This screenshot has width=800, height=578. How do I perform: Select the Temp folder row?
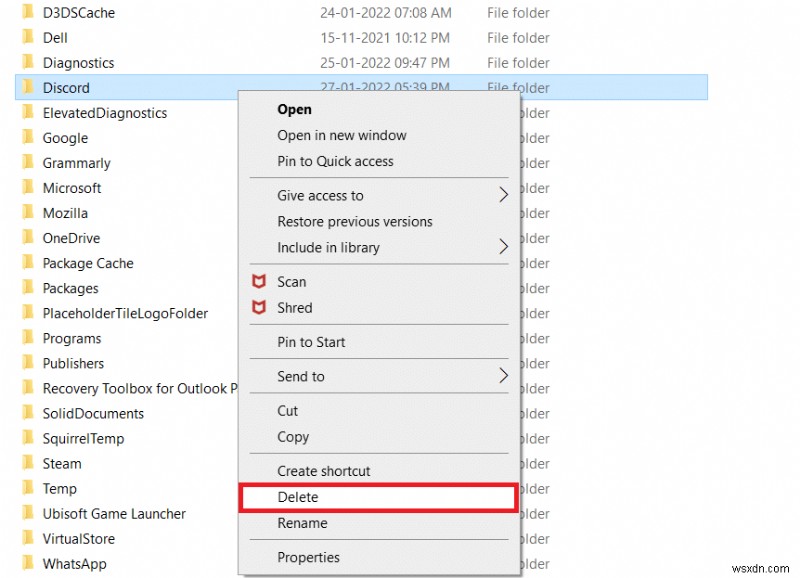click(62, 488)
